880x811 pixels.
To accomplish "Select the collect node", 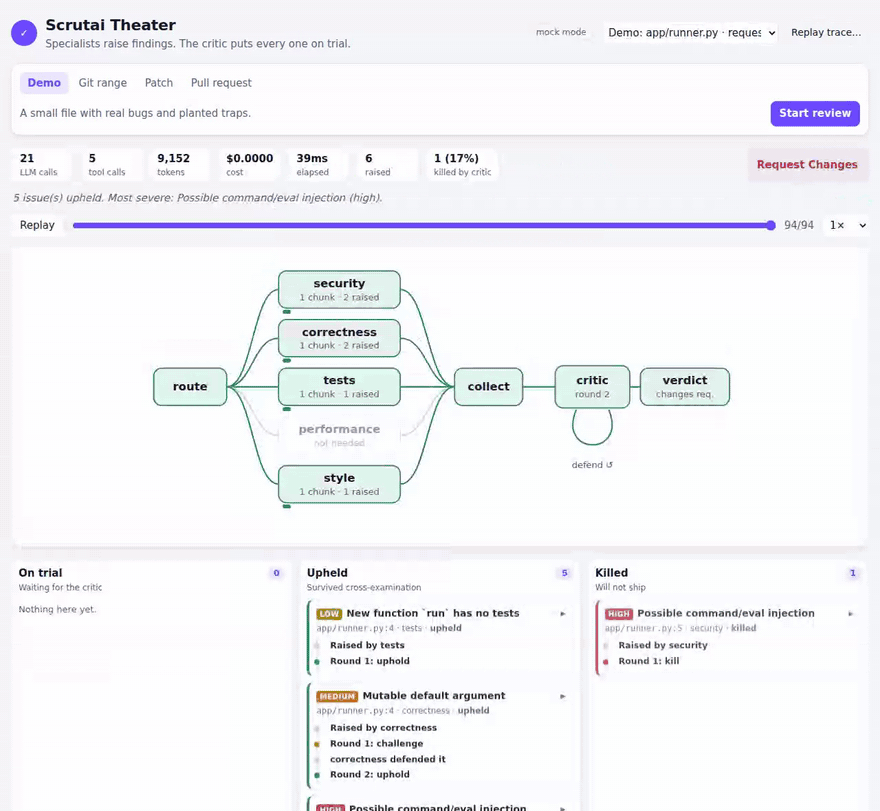I will tap(488, 387).
